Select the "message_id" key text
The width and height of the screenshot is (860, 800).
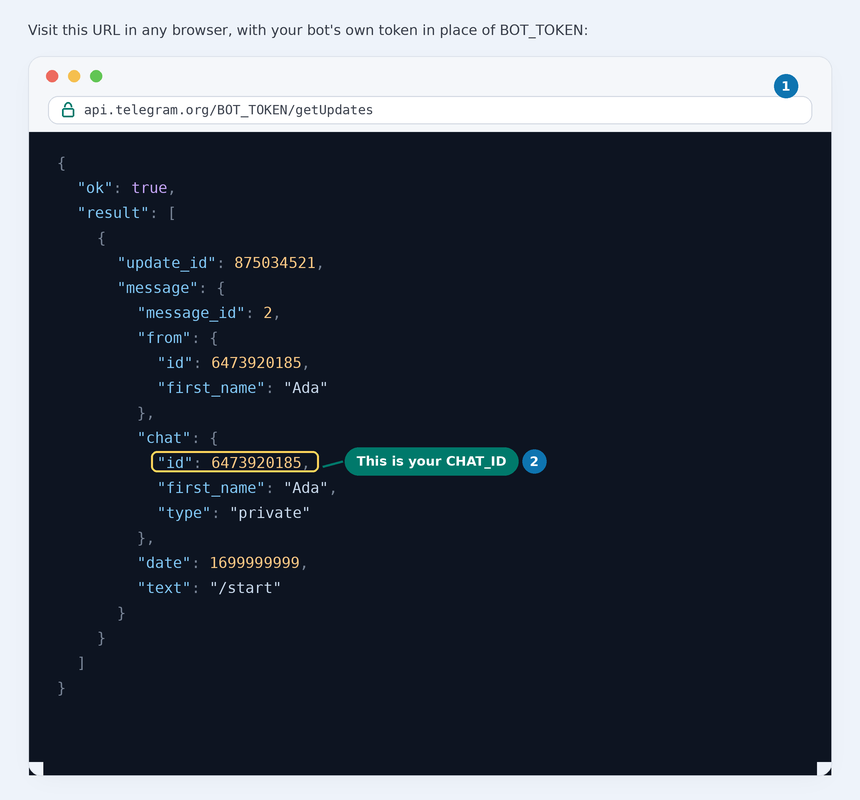[191, 313]
